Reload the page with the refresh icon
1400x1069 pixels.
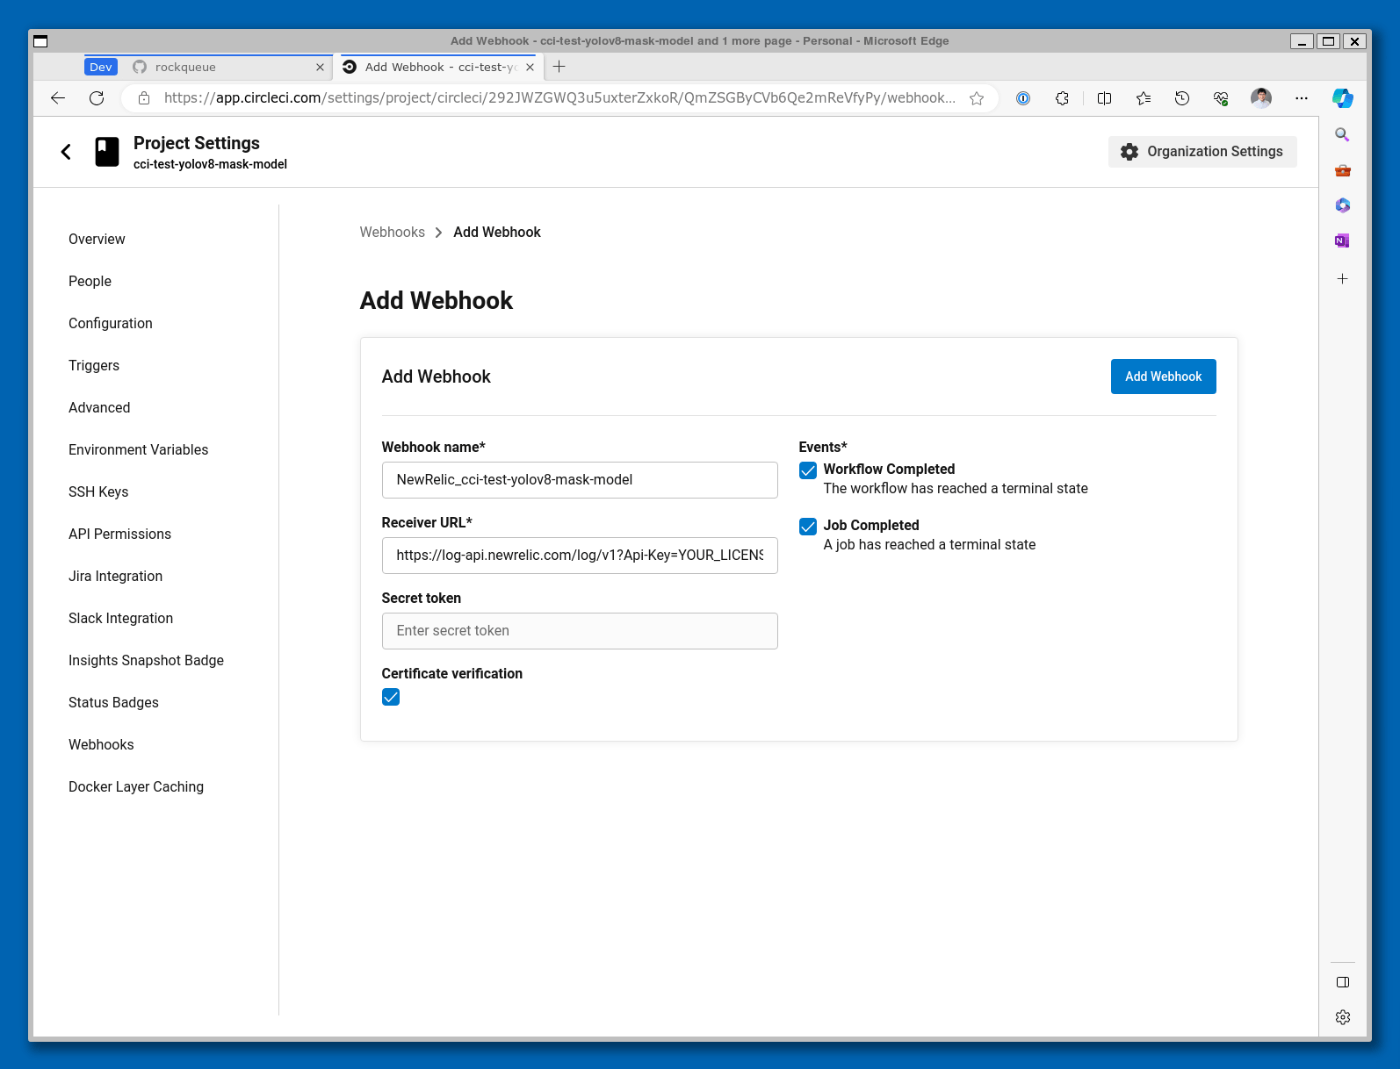tap(97, 98)
